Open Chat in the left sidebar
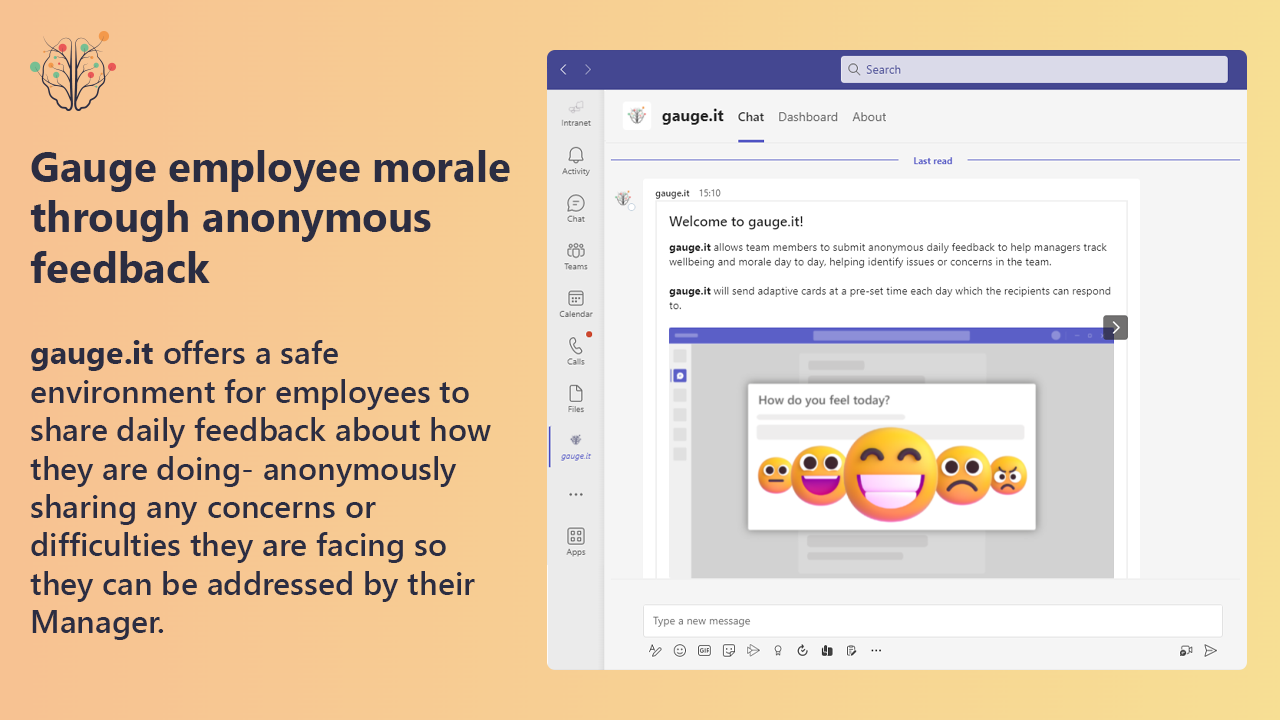The image size is (1280, 720). click(576, 209)
